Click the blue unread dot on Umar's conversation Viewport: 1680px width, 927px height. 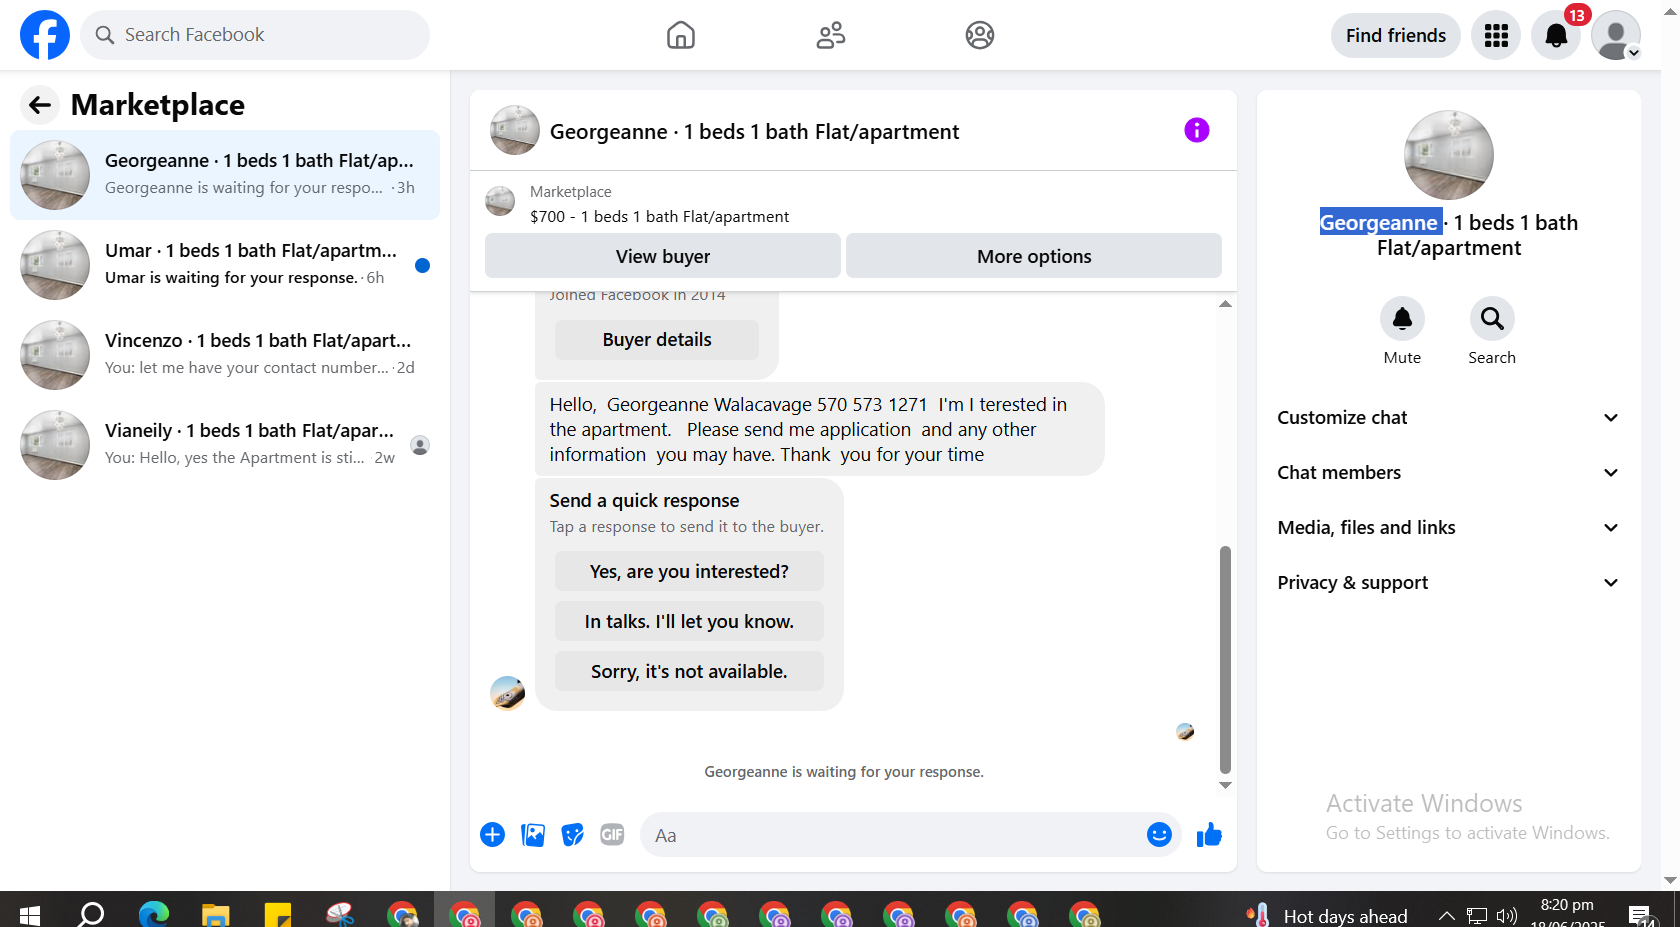422,265
